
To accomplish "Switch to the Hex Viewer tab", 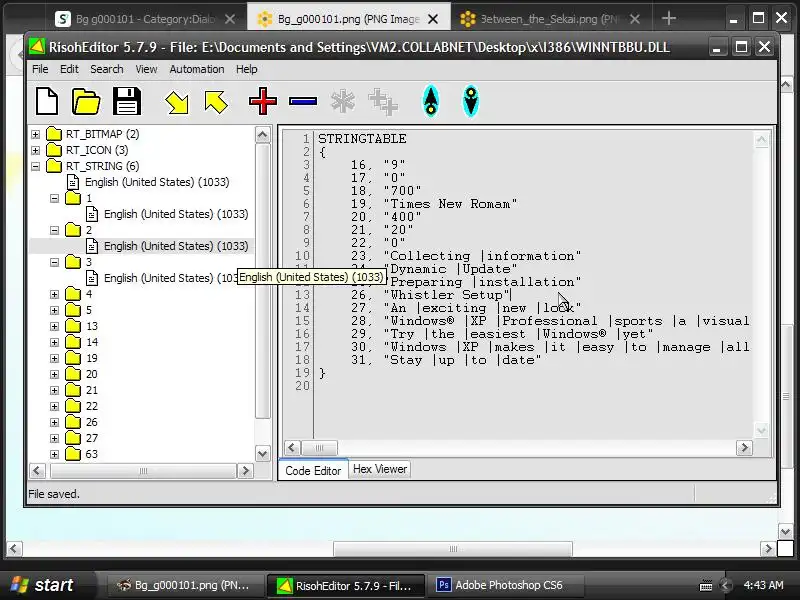I will 380,469.
